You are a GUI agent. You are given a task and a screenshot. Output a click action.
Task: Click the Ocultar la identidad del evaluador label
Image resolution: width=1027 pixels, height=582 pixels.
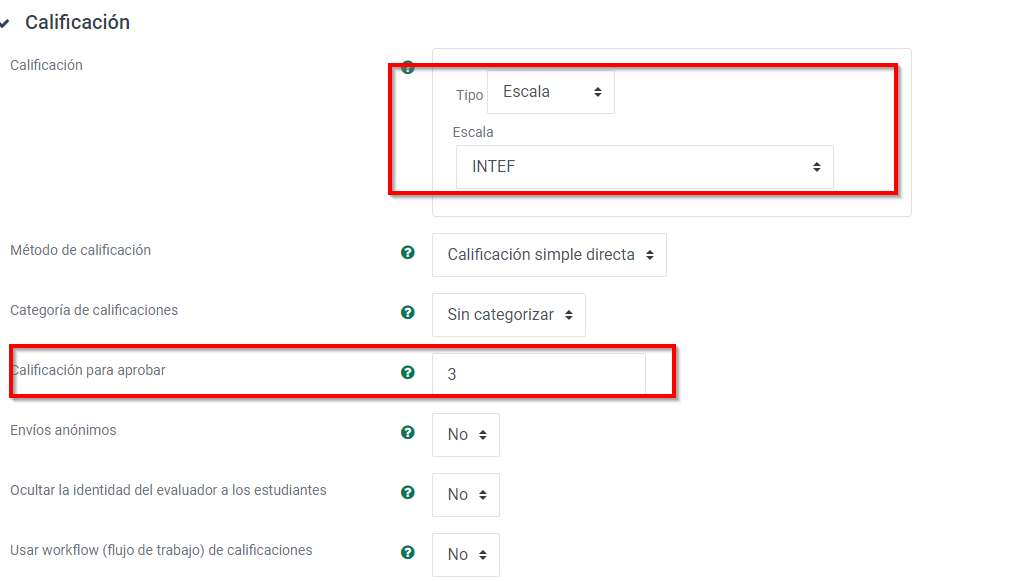coord(168,490)
